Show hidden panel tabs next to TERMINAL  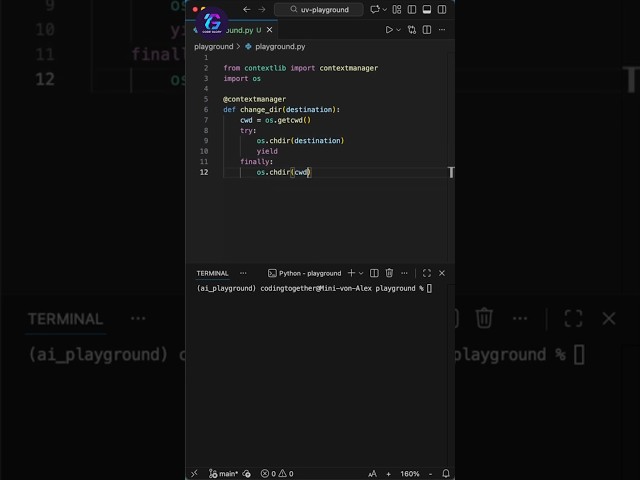click(x=243, y=273)
